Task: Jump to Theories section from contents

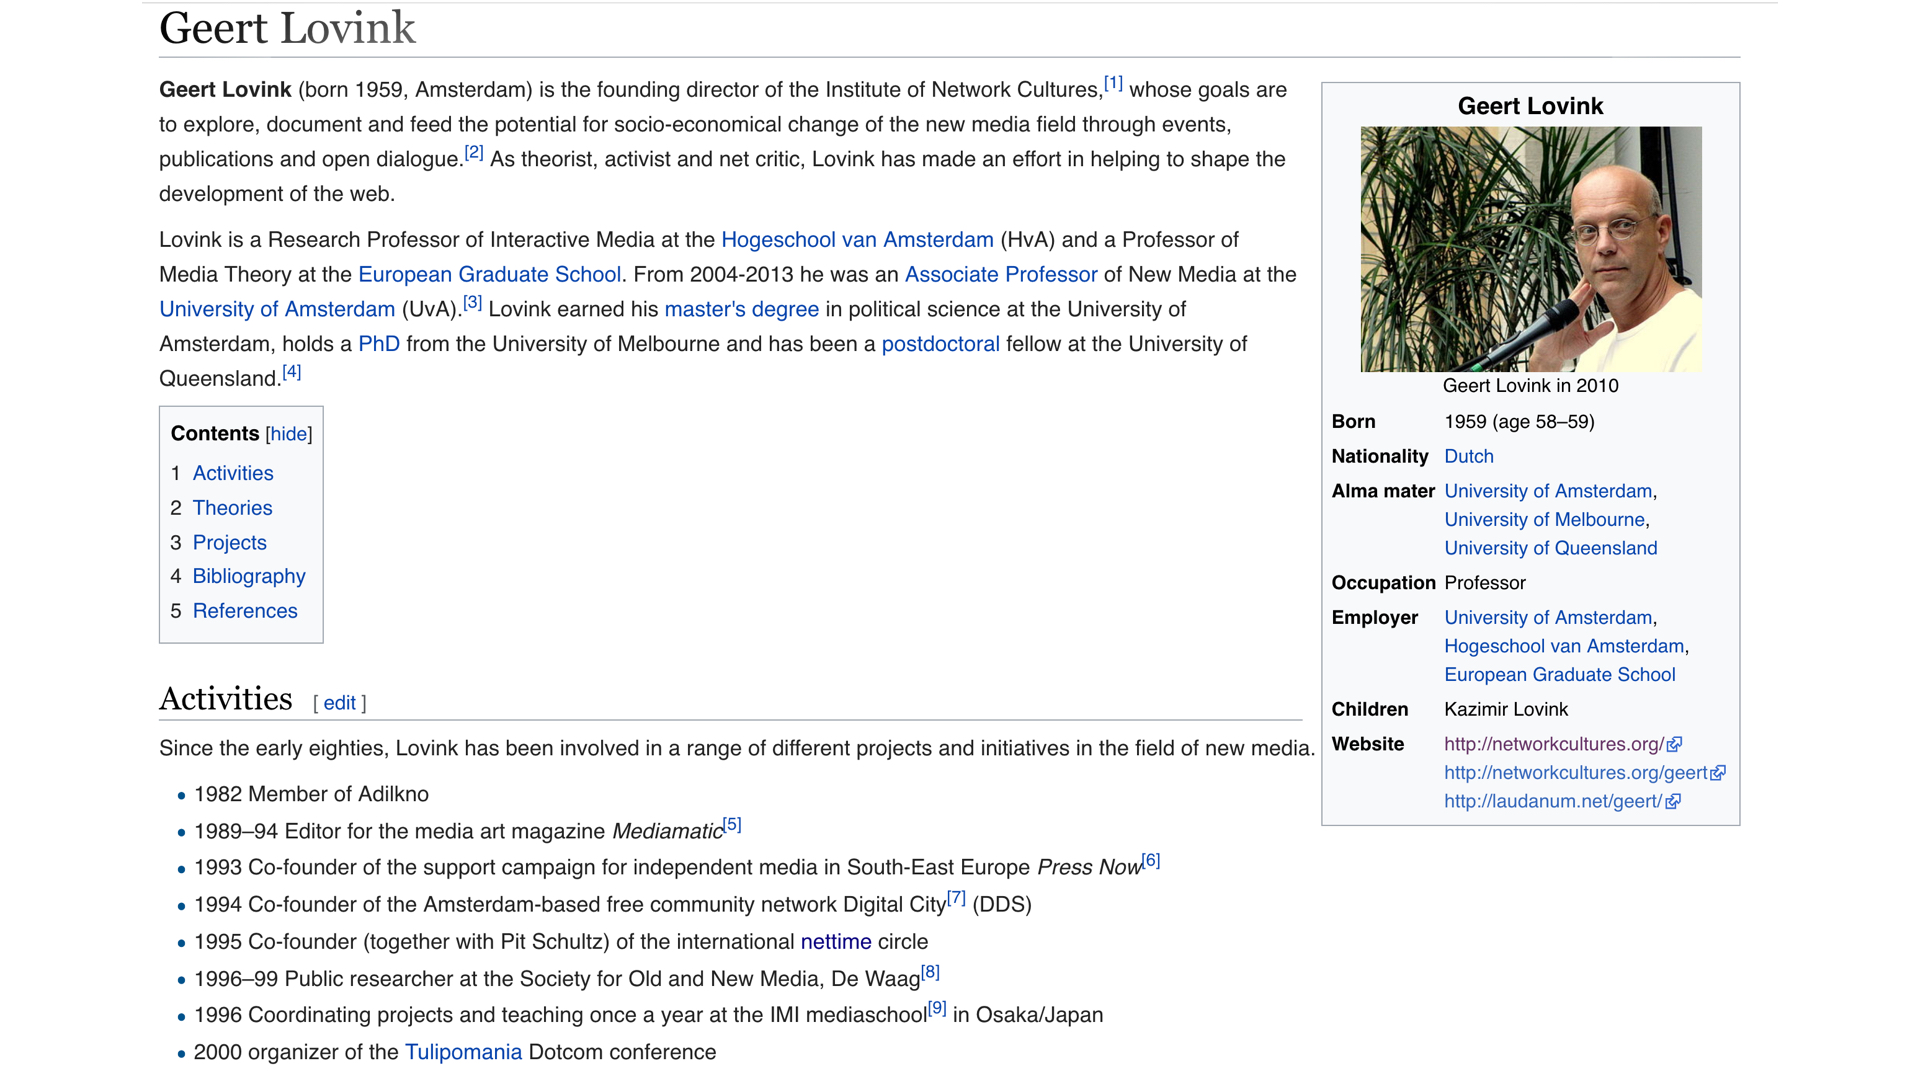Action: (232, 508)
